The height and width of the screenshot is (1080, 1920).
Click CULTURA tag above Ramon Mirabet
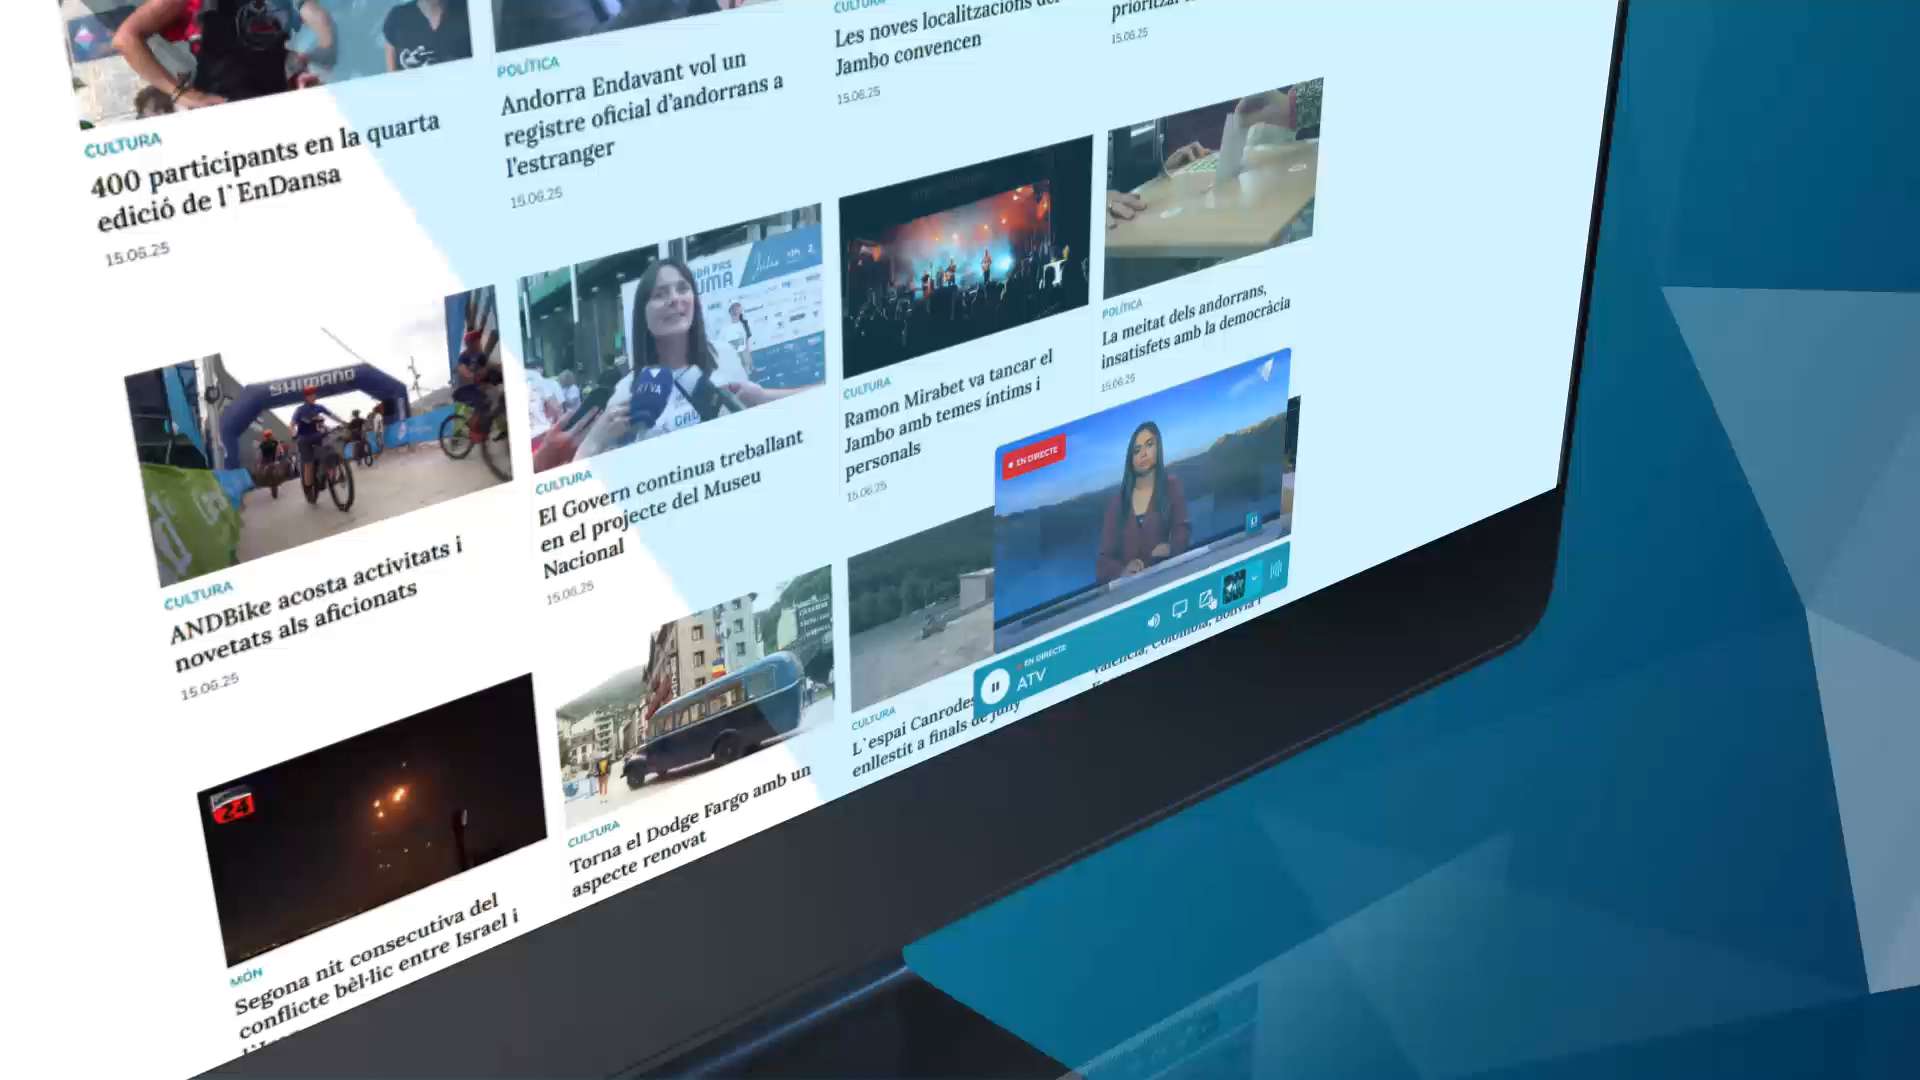866,388
